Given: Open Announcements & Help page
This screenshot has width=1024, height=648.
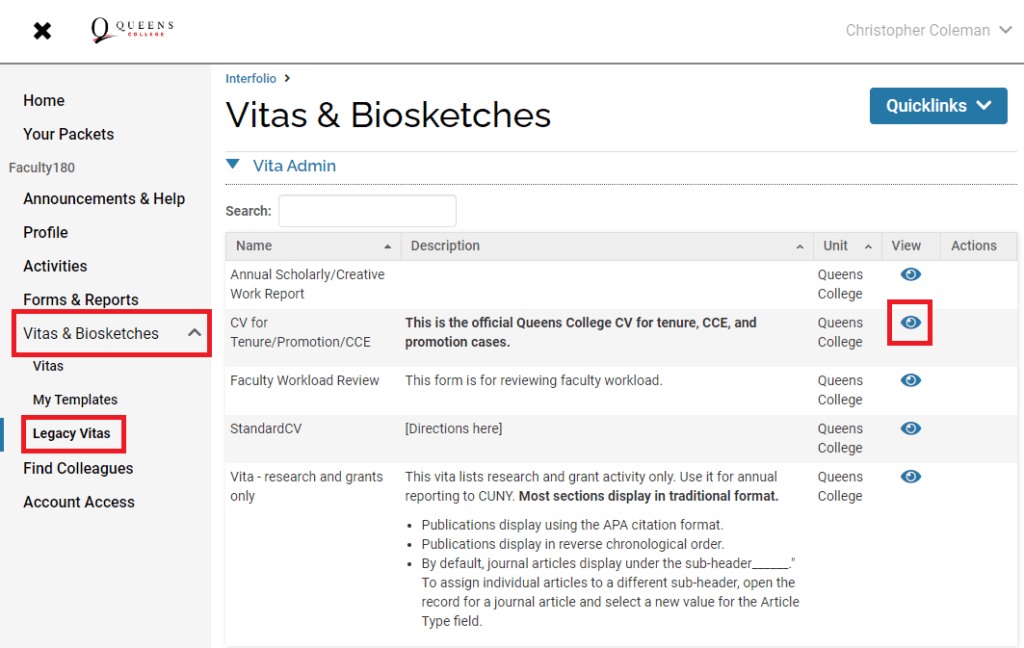Looking at the screenshot, I should [x=104, y=199].
